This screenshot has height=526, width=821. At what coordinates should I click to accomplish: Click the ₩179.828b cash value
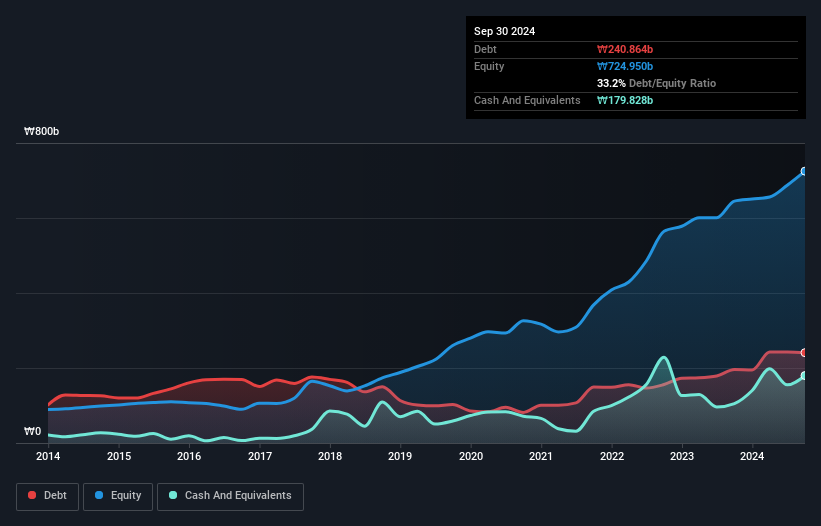[625, 100]
